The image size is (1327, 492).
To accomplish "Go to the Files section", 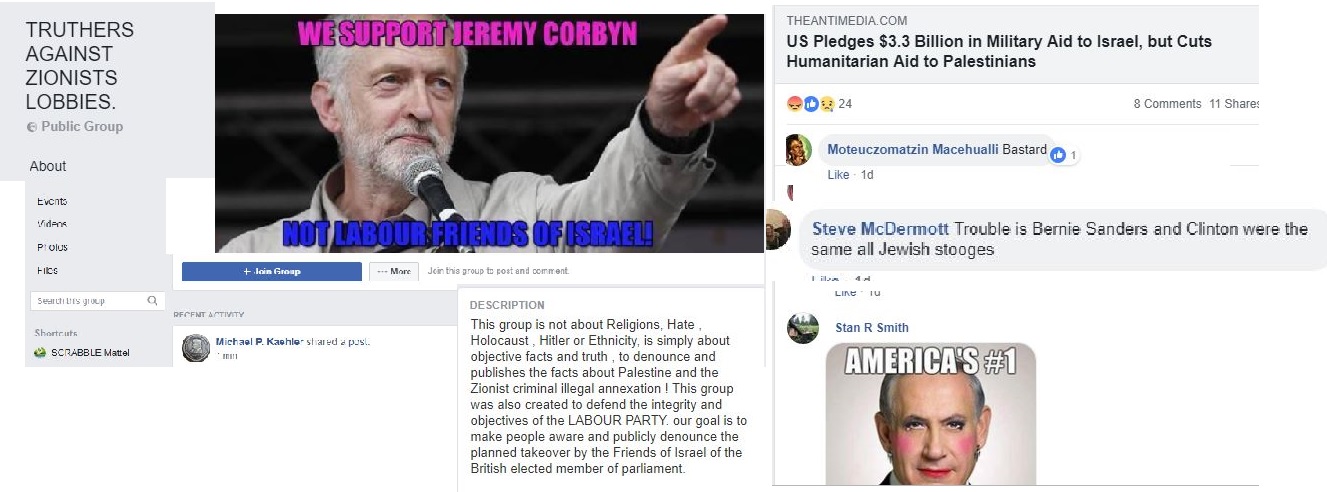I will [47, 270].
